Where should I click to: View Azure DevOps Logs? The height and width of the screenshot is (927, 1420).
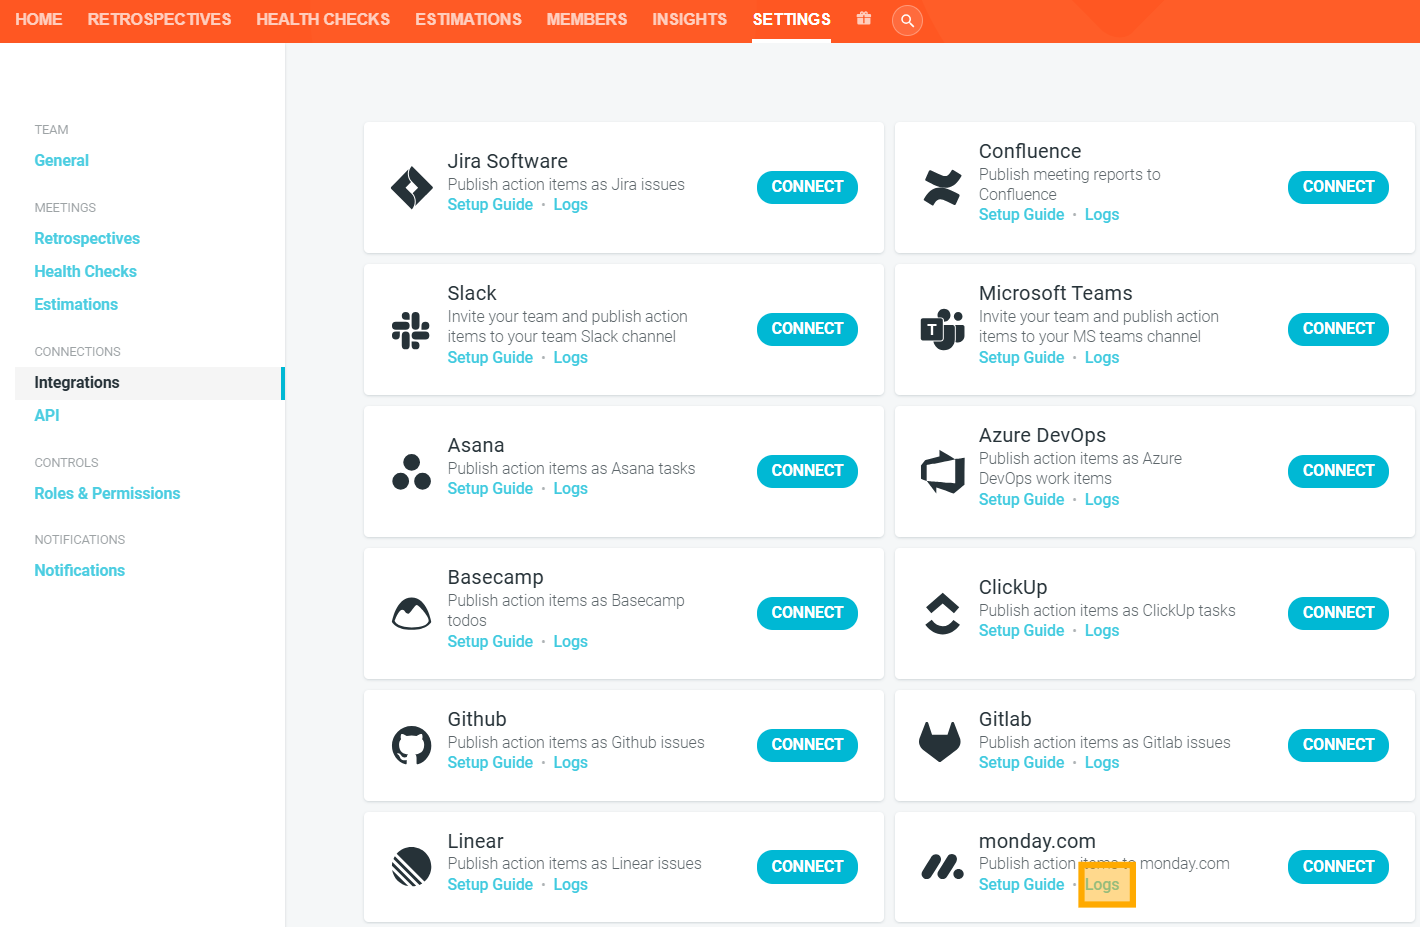[1102, 500]
